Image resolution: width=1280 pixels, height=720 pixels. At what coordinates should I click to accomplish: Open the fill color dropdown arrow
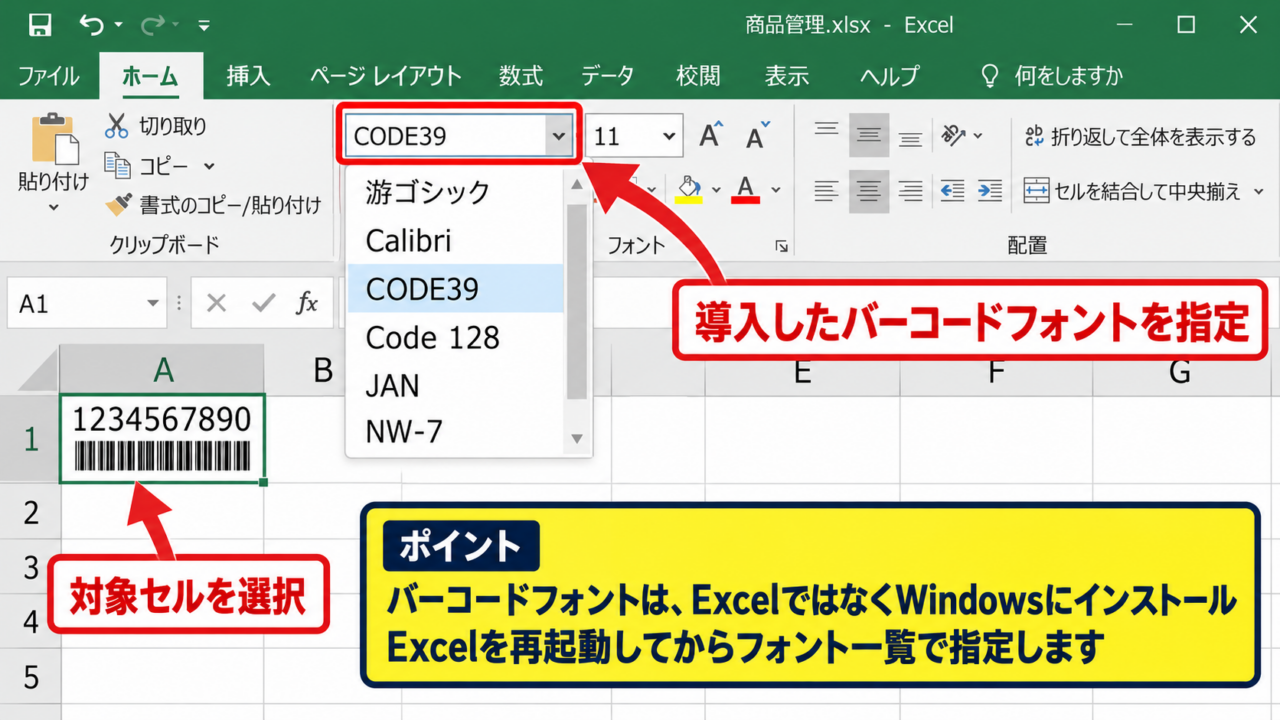pyautogui.click(x=717, y=190)
